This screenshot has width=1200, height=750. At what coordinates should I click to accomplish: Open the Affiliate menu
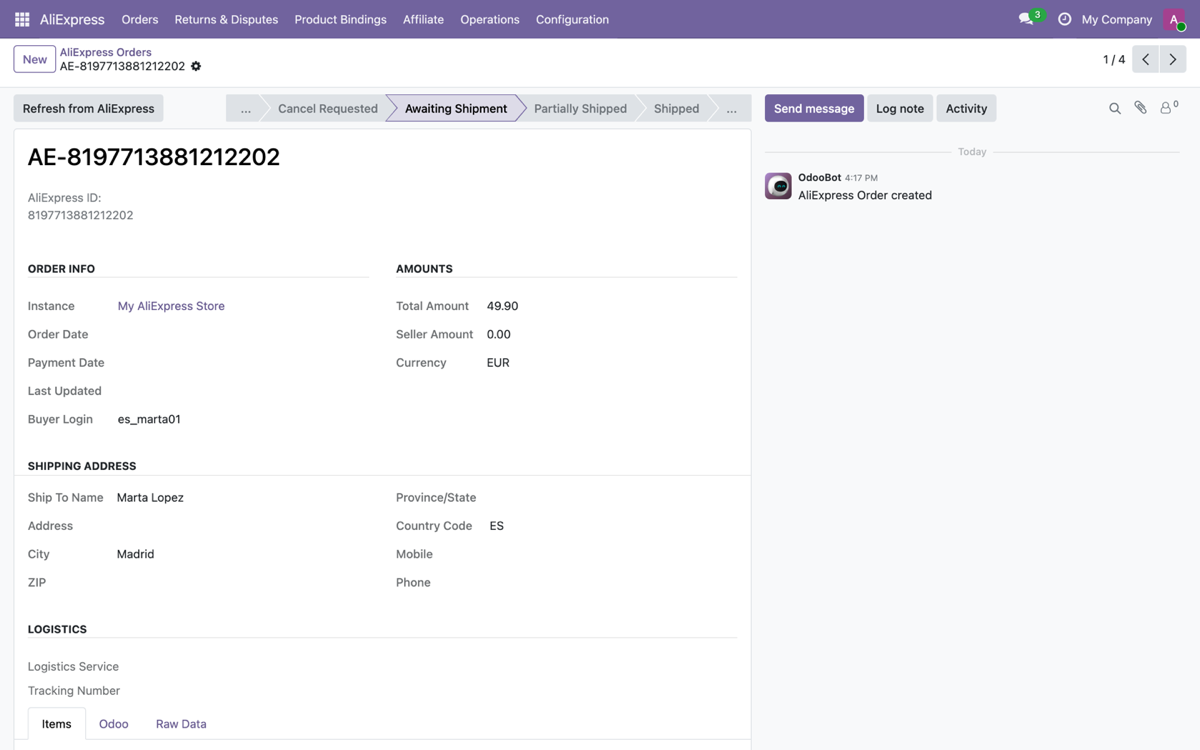tap(423, 19)
